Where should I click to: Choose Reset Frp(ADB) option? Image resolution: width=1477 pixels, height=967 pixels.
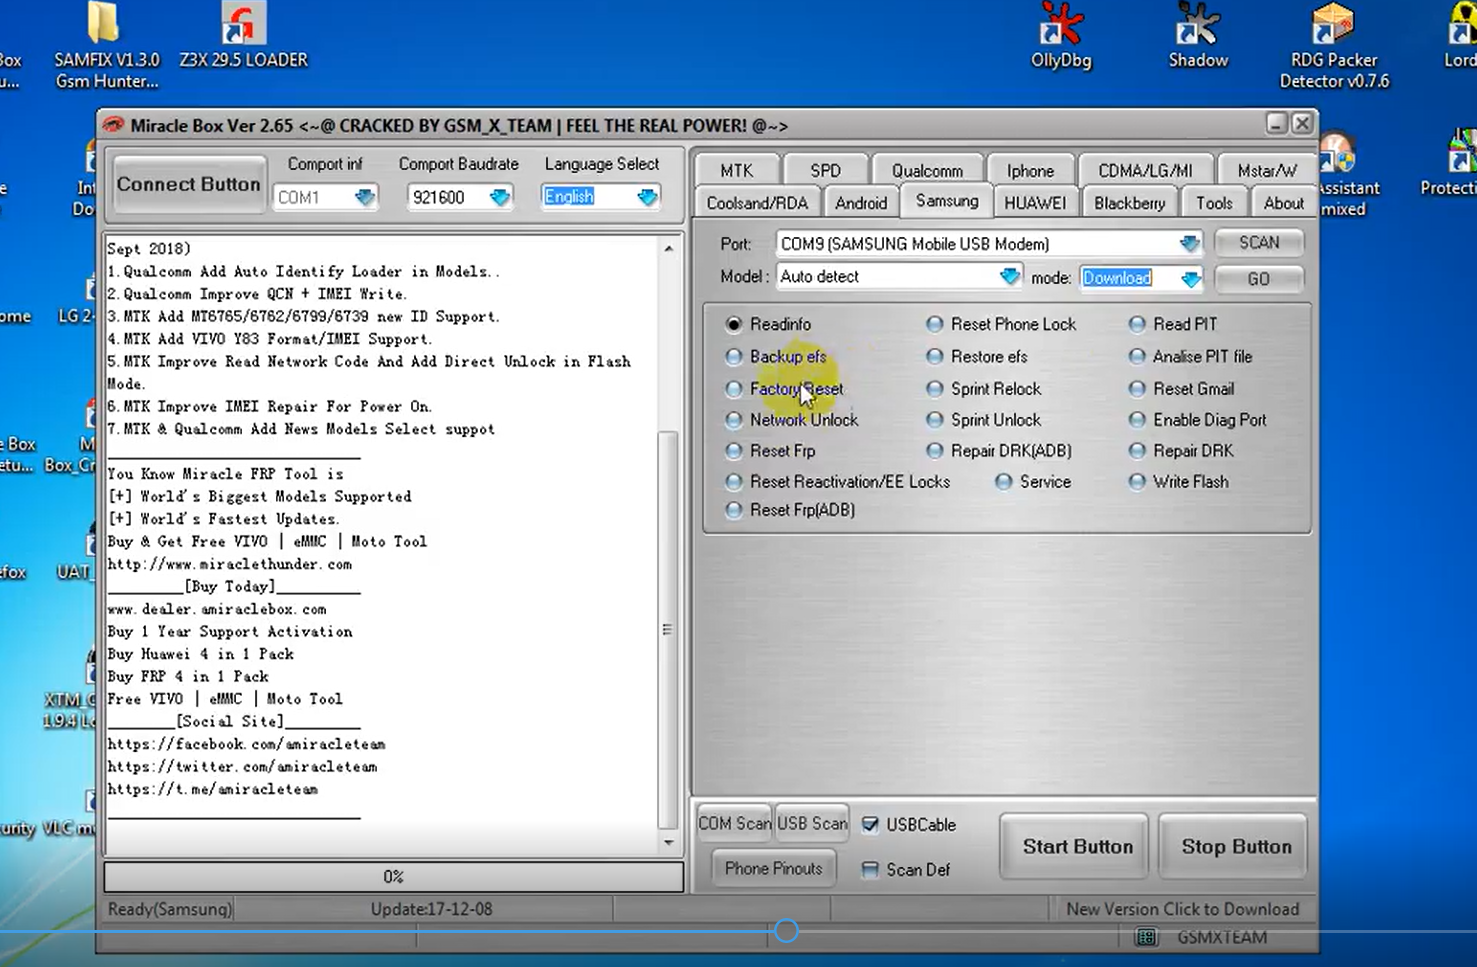(x=734, y=510)
